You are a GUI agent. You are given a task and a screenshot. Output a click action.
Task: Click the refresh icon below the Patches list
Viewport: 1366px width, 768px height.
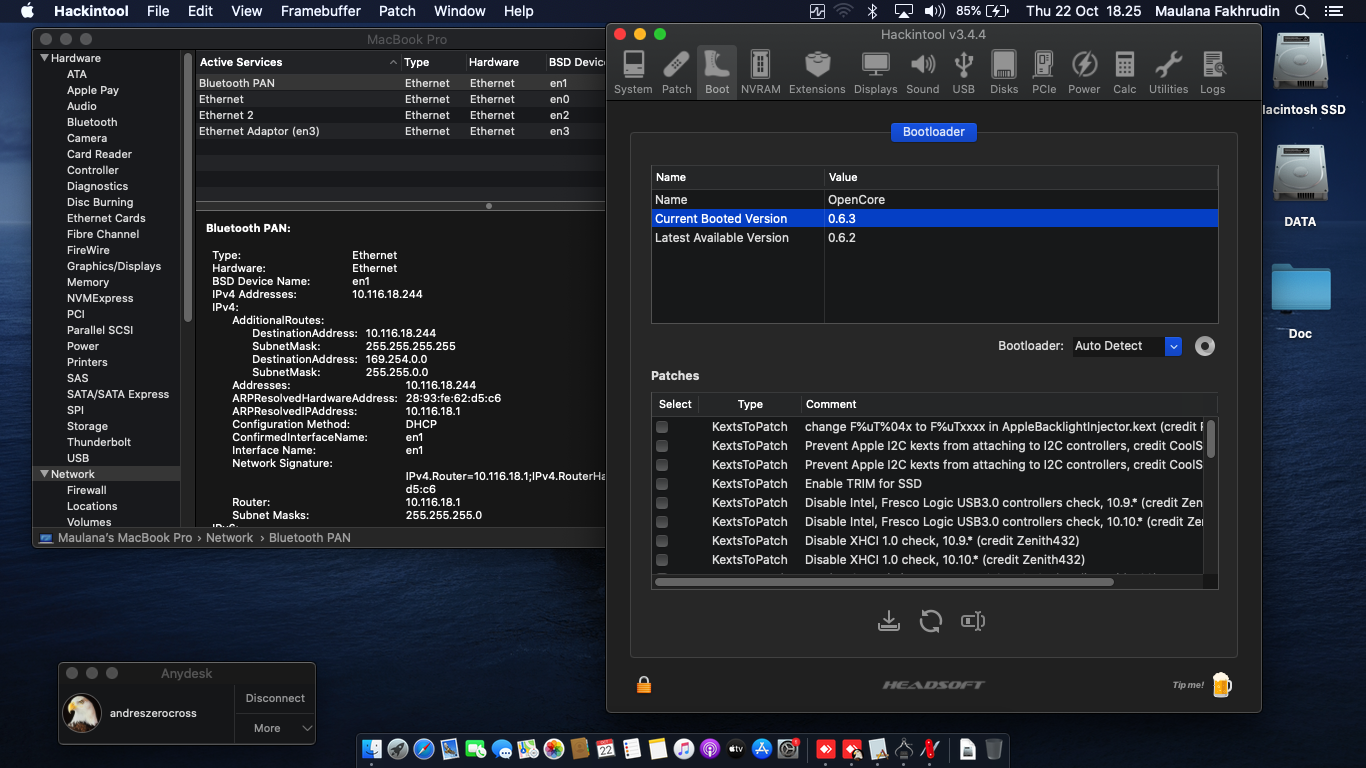tap(930, 621)
